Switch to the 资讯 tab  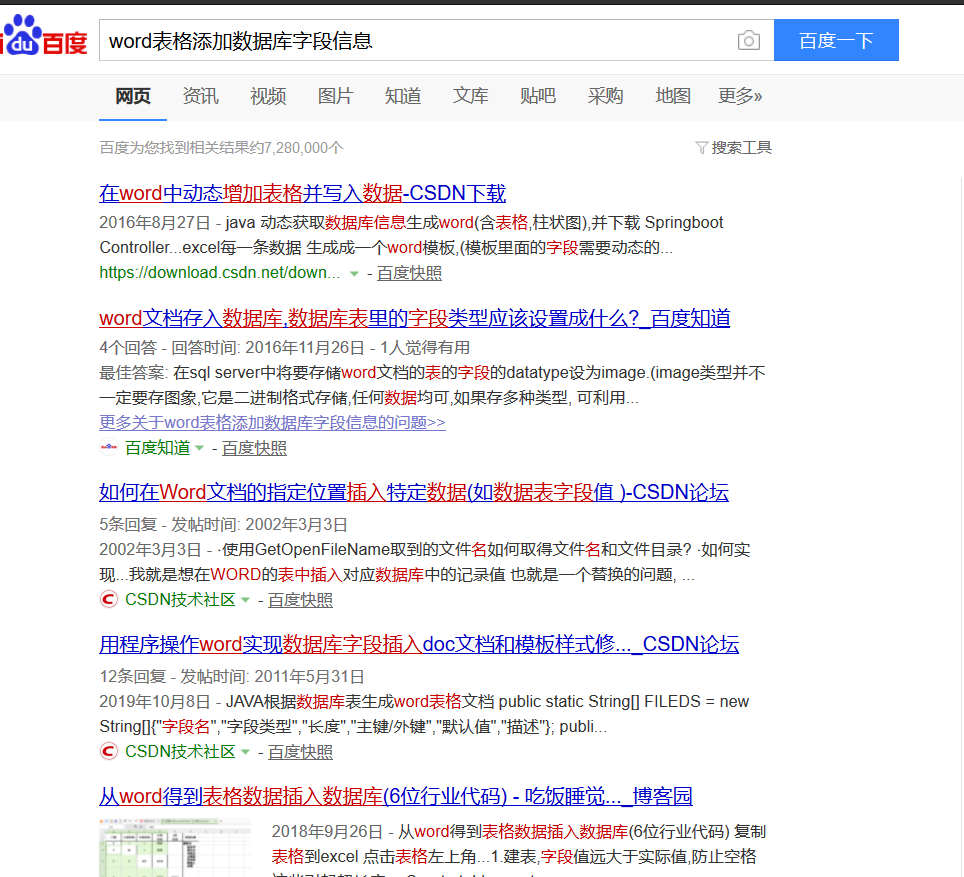tap(200, 96)
